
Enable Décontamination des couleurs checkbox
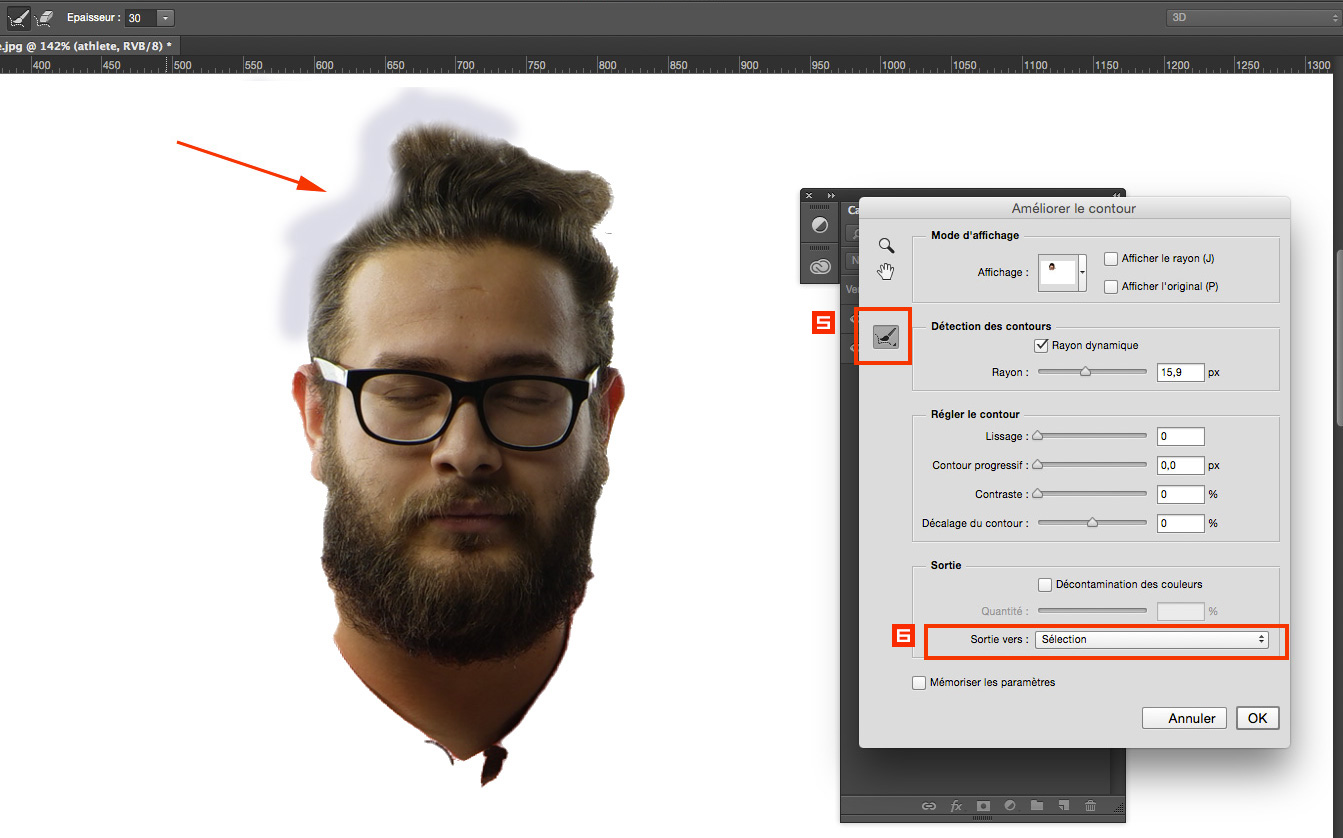pyautogui.click(x=1045, y=585)
